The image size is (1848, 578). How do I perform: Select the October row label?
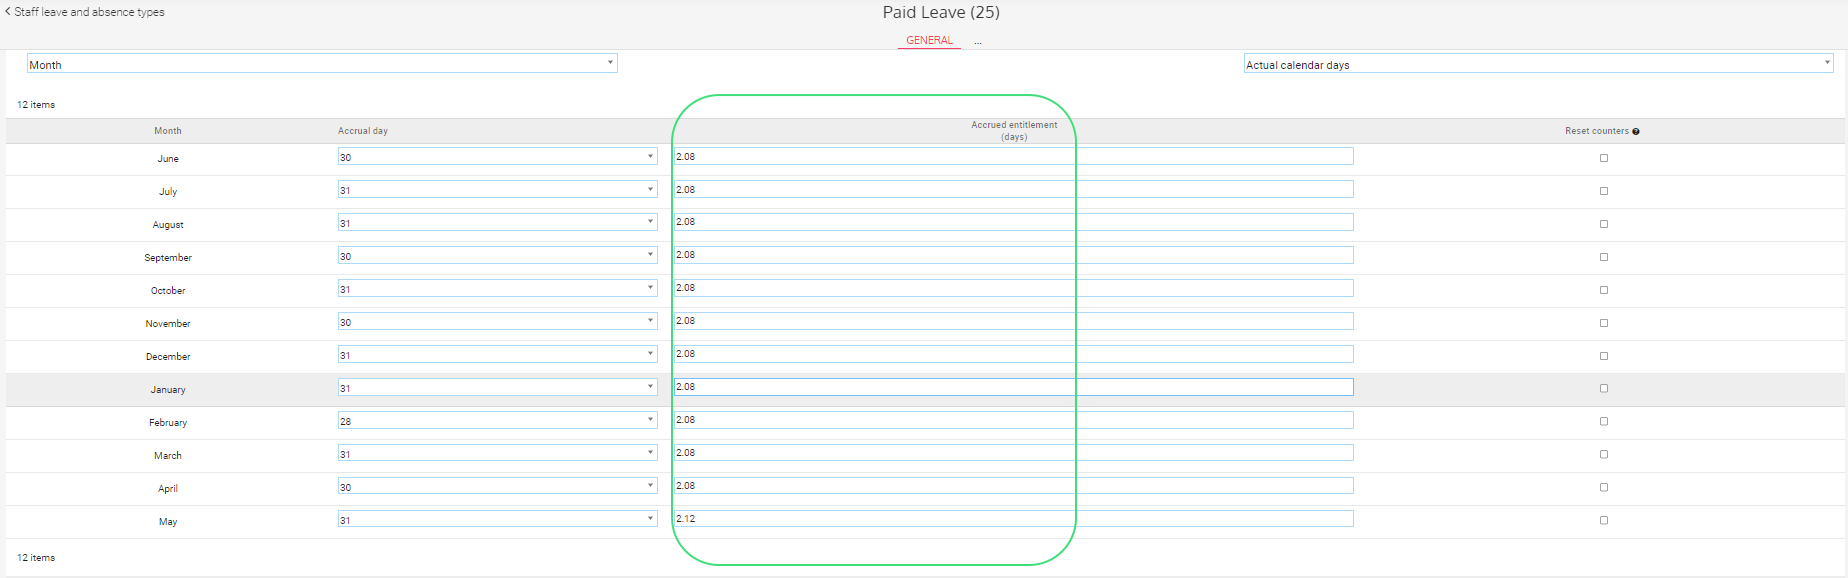(x=168, y=291)
